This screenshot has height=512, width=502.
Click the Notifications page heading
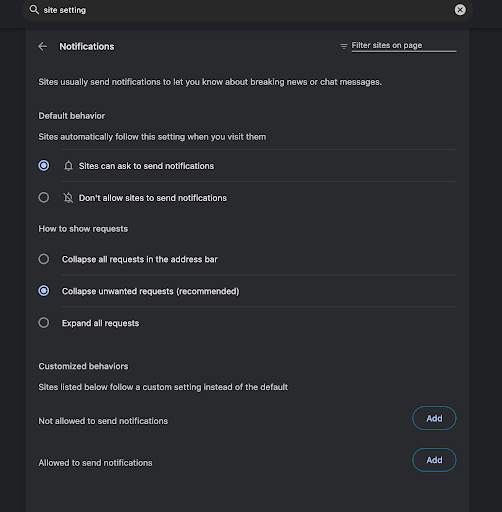point(87,46)
